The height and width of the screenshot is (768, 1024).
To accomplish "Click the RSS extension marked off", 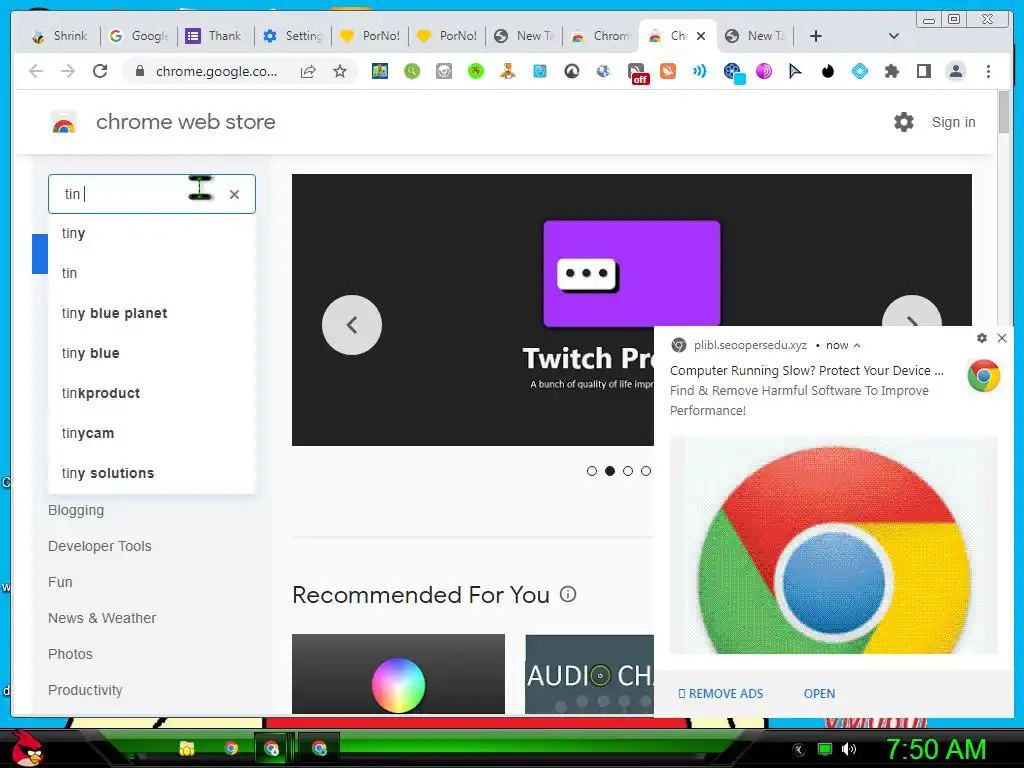I will 637,73.
